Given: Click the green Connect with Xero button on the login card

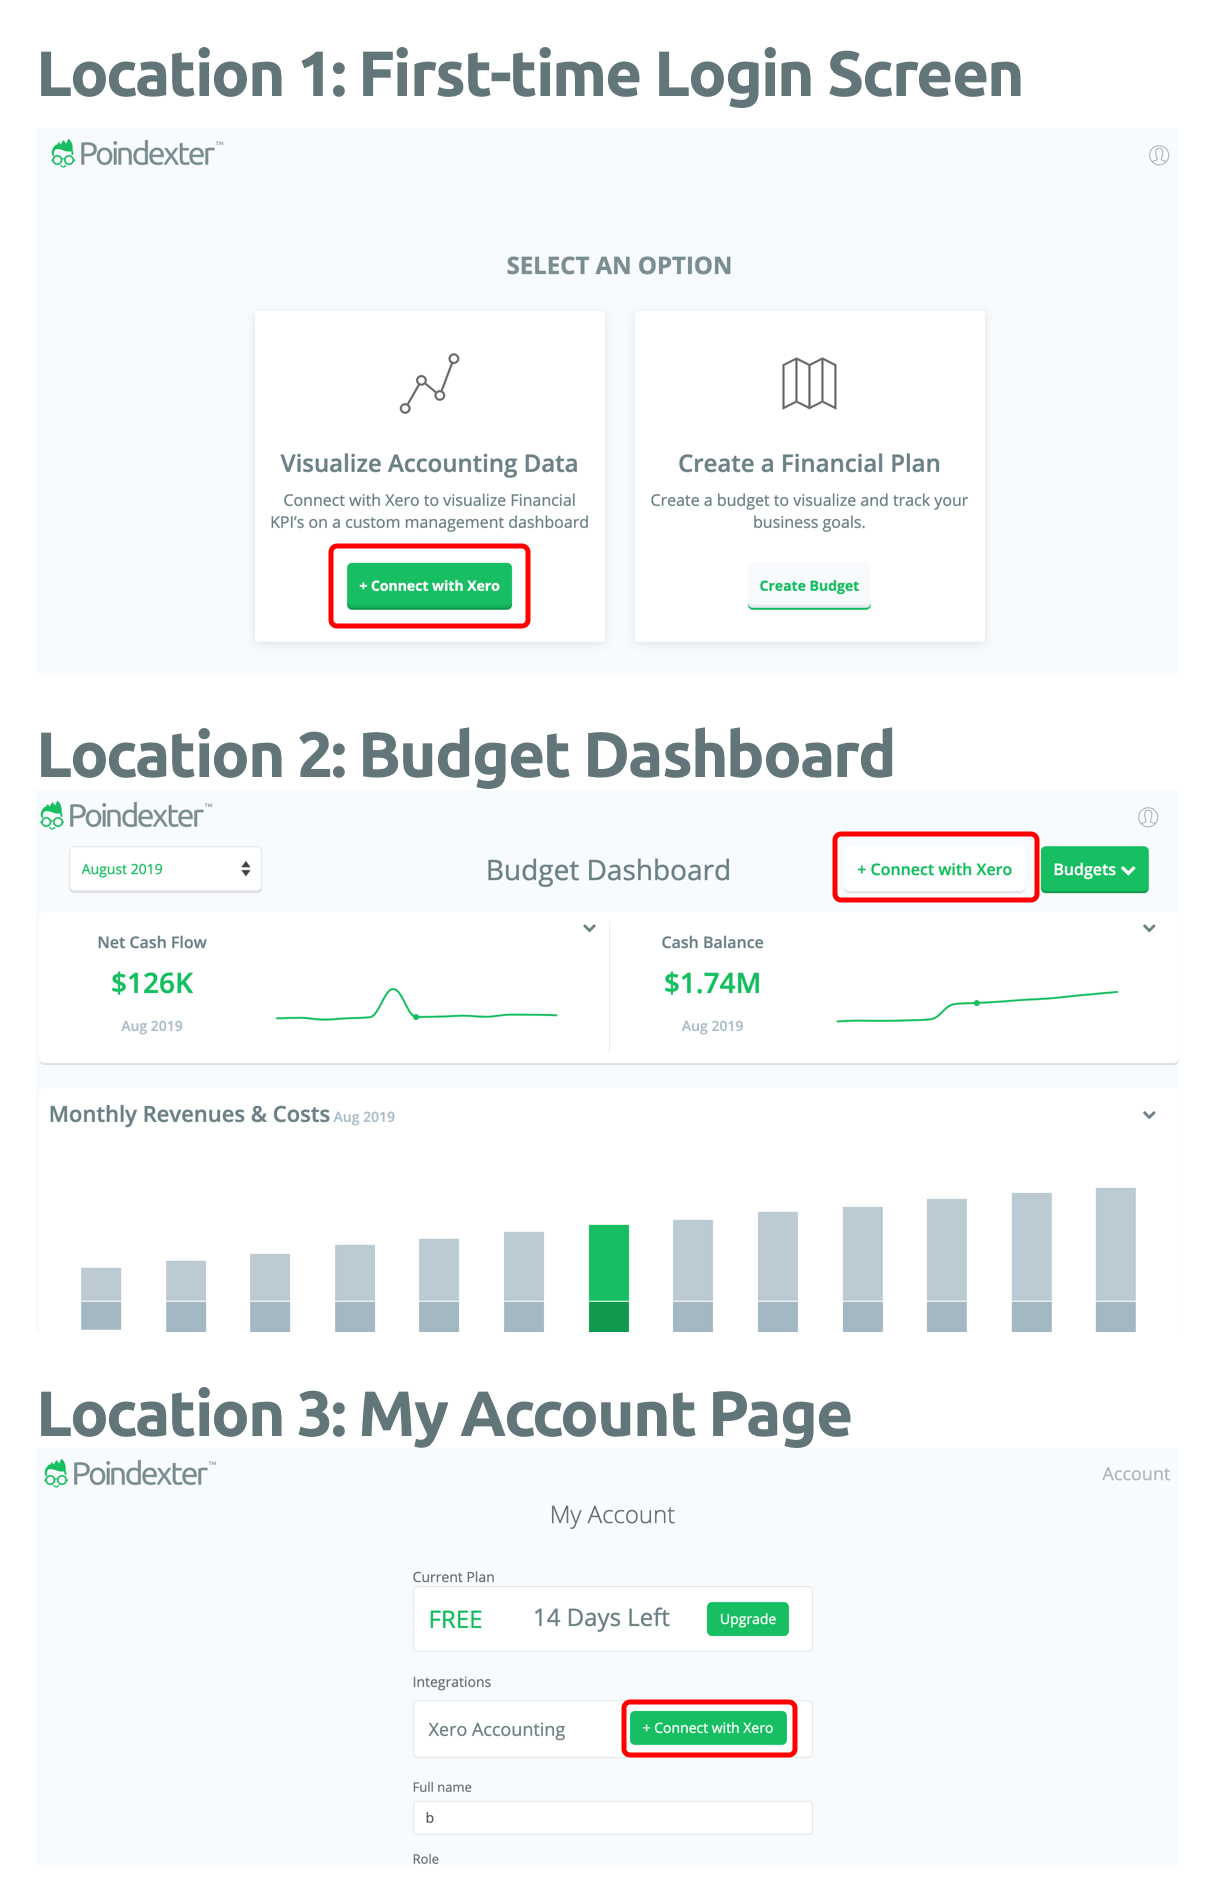Looking at the screenshot, I should point(429,586).
